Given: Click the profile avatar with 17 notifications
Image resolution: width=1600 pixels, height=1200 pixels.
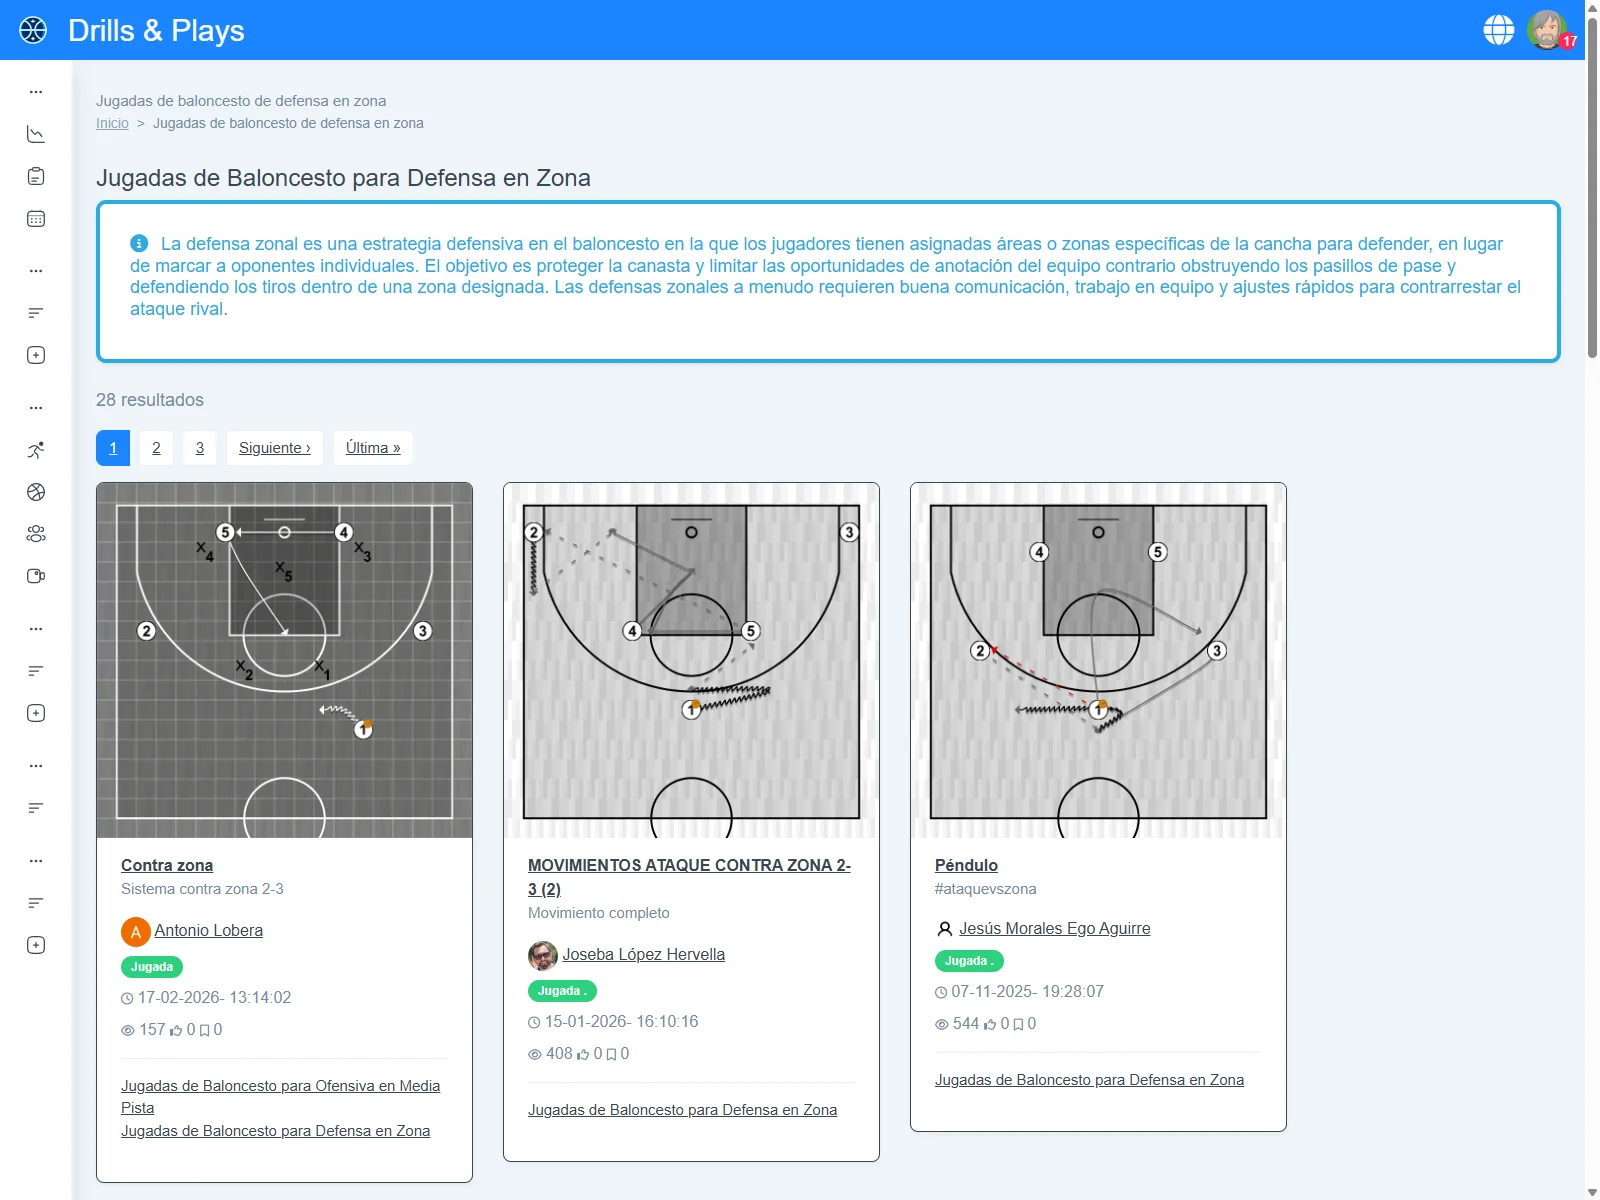Looking at the screenshot, I should click(1547, 30).
